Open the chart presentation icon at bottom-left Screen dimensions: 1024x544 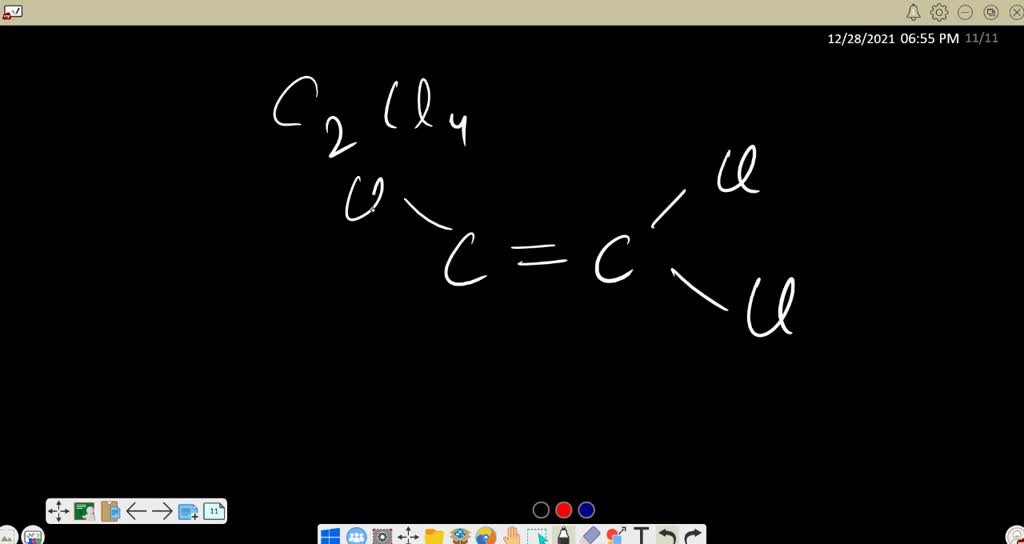click(x=33, y=537)
